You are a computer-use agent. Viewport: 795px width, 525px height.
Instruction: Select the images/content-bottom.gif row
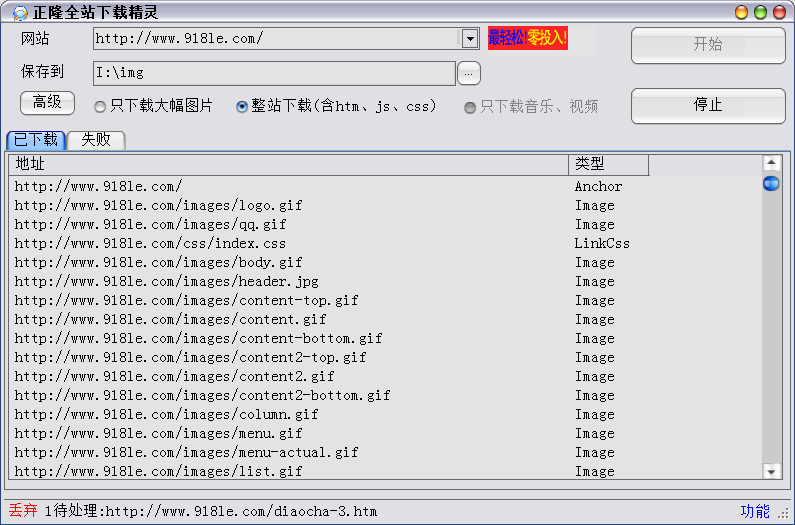[385, 338]
